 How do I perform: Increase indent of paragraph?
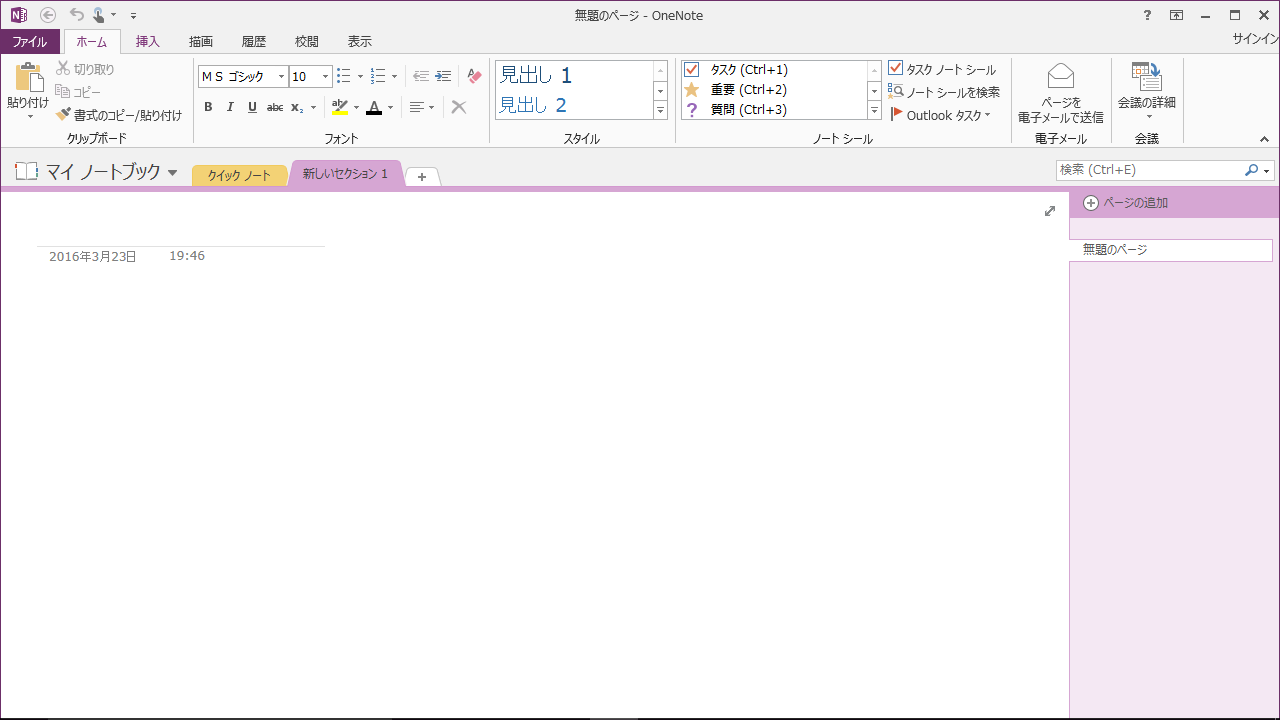443,76
